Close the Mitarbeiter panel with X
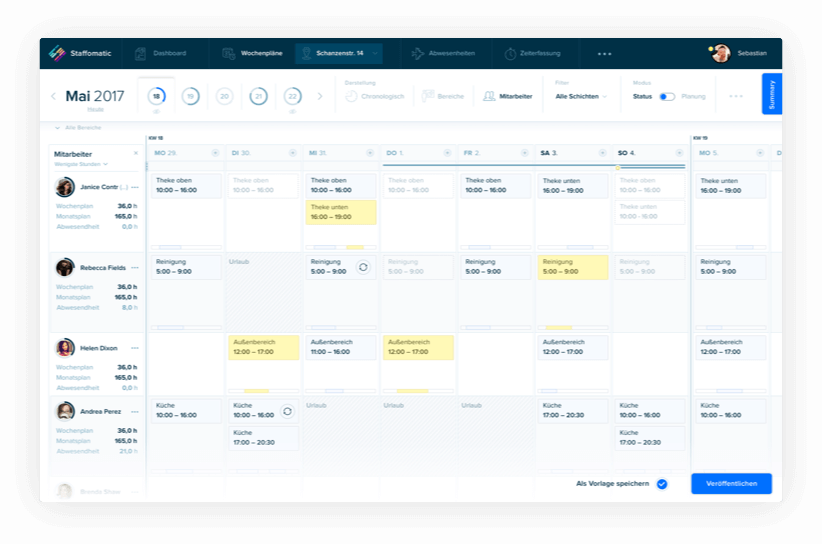The width and height of the screenshot is (822, 544). coord(136,153)
